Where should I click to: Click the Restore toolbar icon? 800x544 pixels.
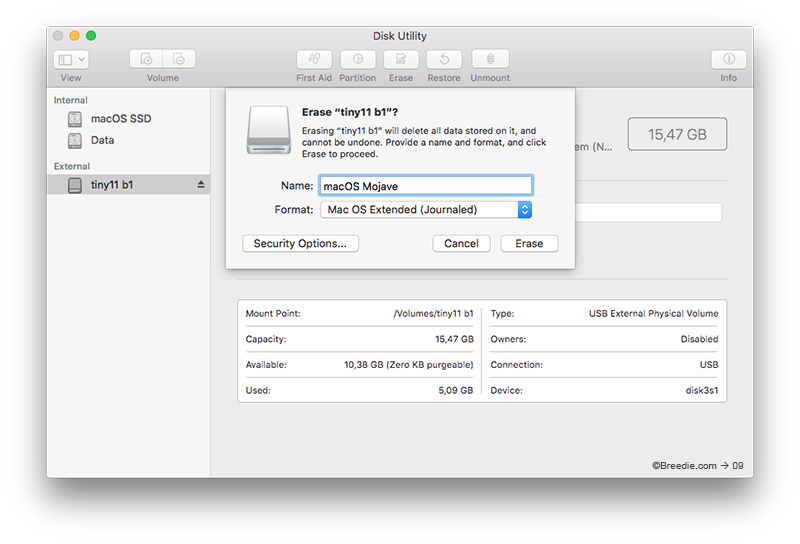[444, 59]
